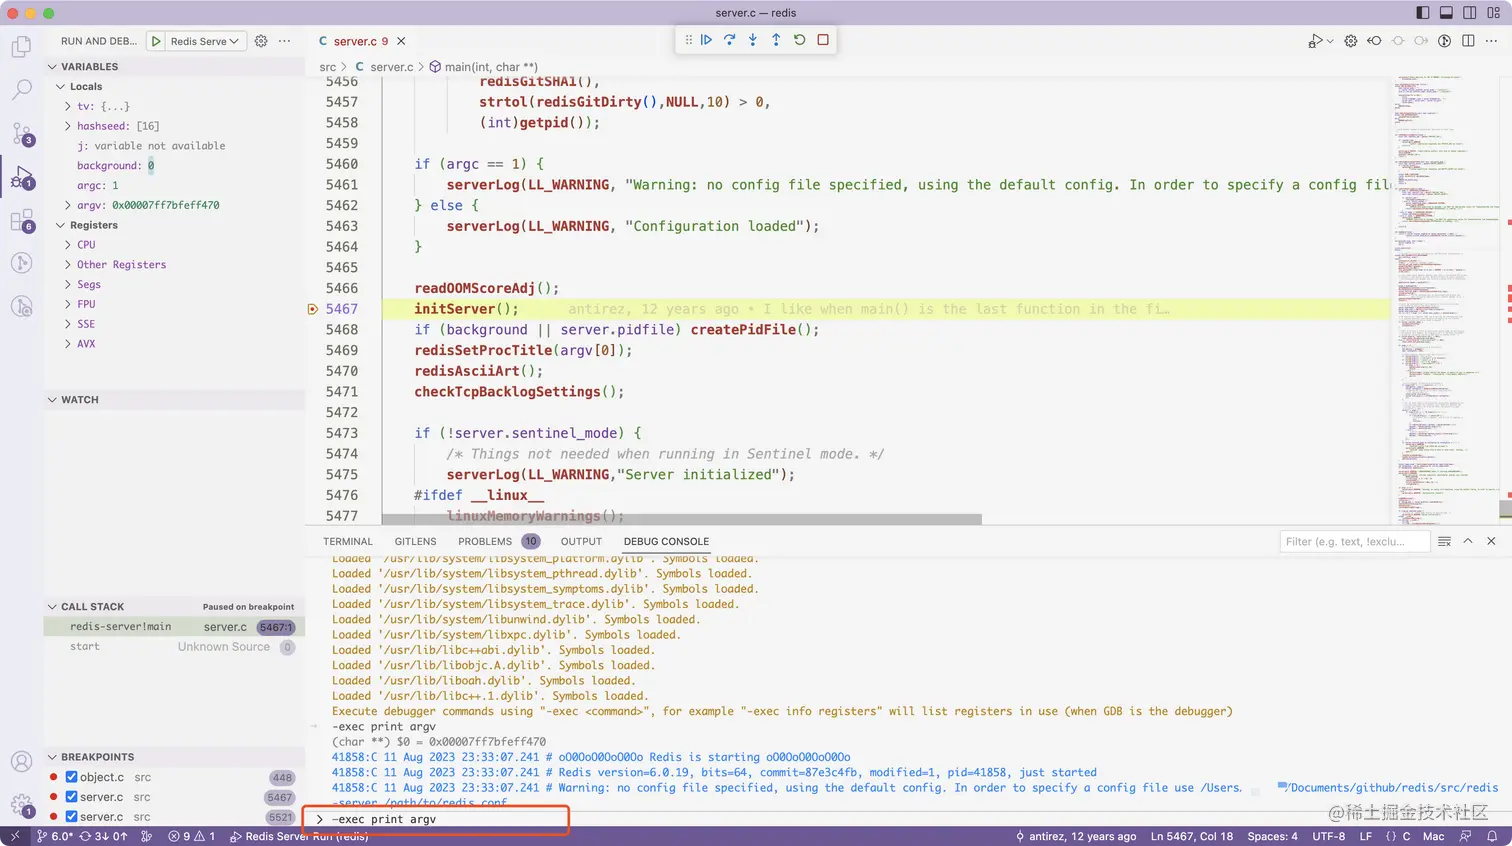Image resolution: width=1512 pixels, height=846 pixels.
Task: Maximize the panel with the chevron-up icon
Action: (x=1468, y=541)
